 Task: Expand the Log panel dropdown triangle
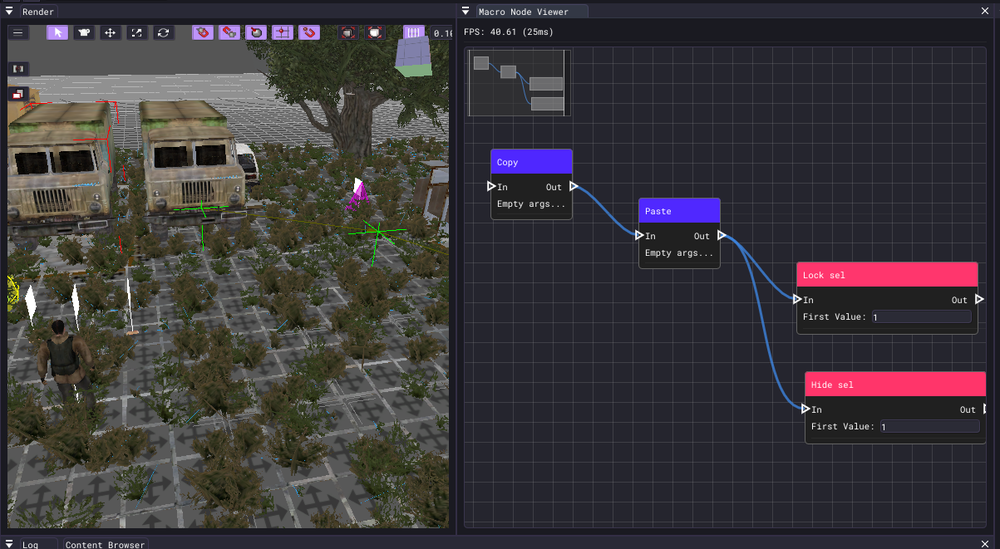coord(10,544)
